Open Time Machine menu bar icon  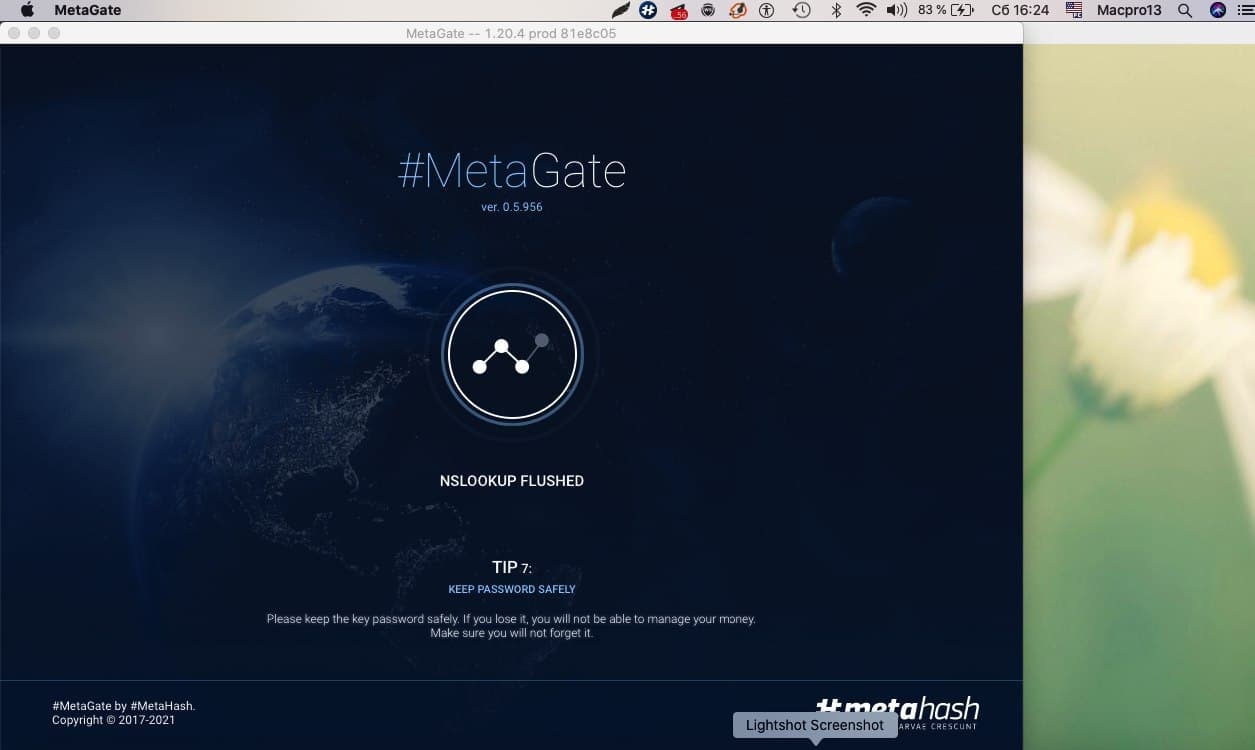[x=801, y=10]
